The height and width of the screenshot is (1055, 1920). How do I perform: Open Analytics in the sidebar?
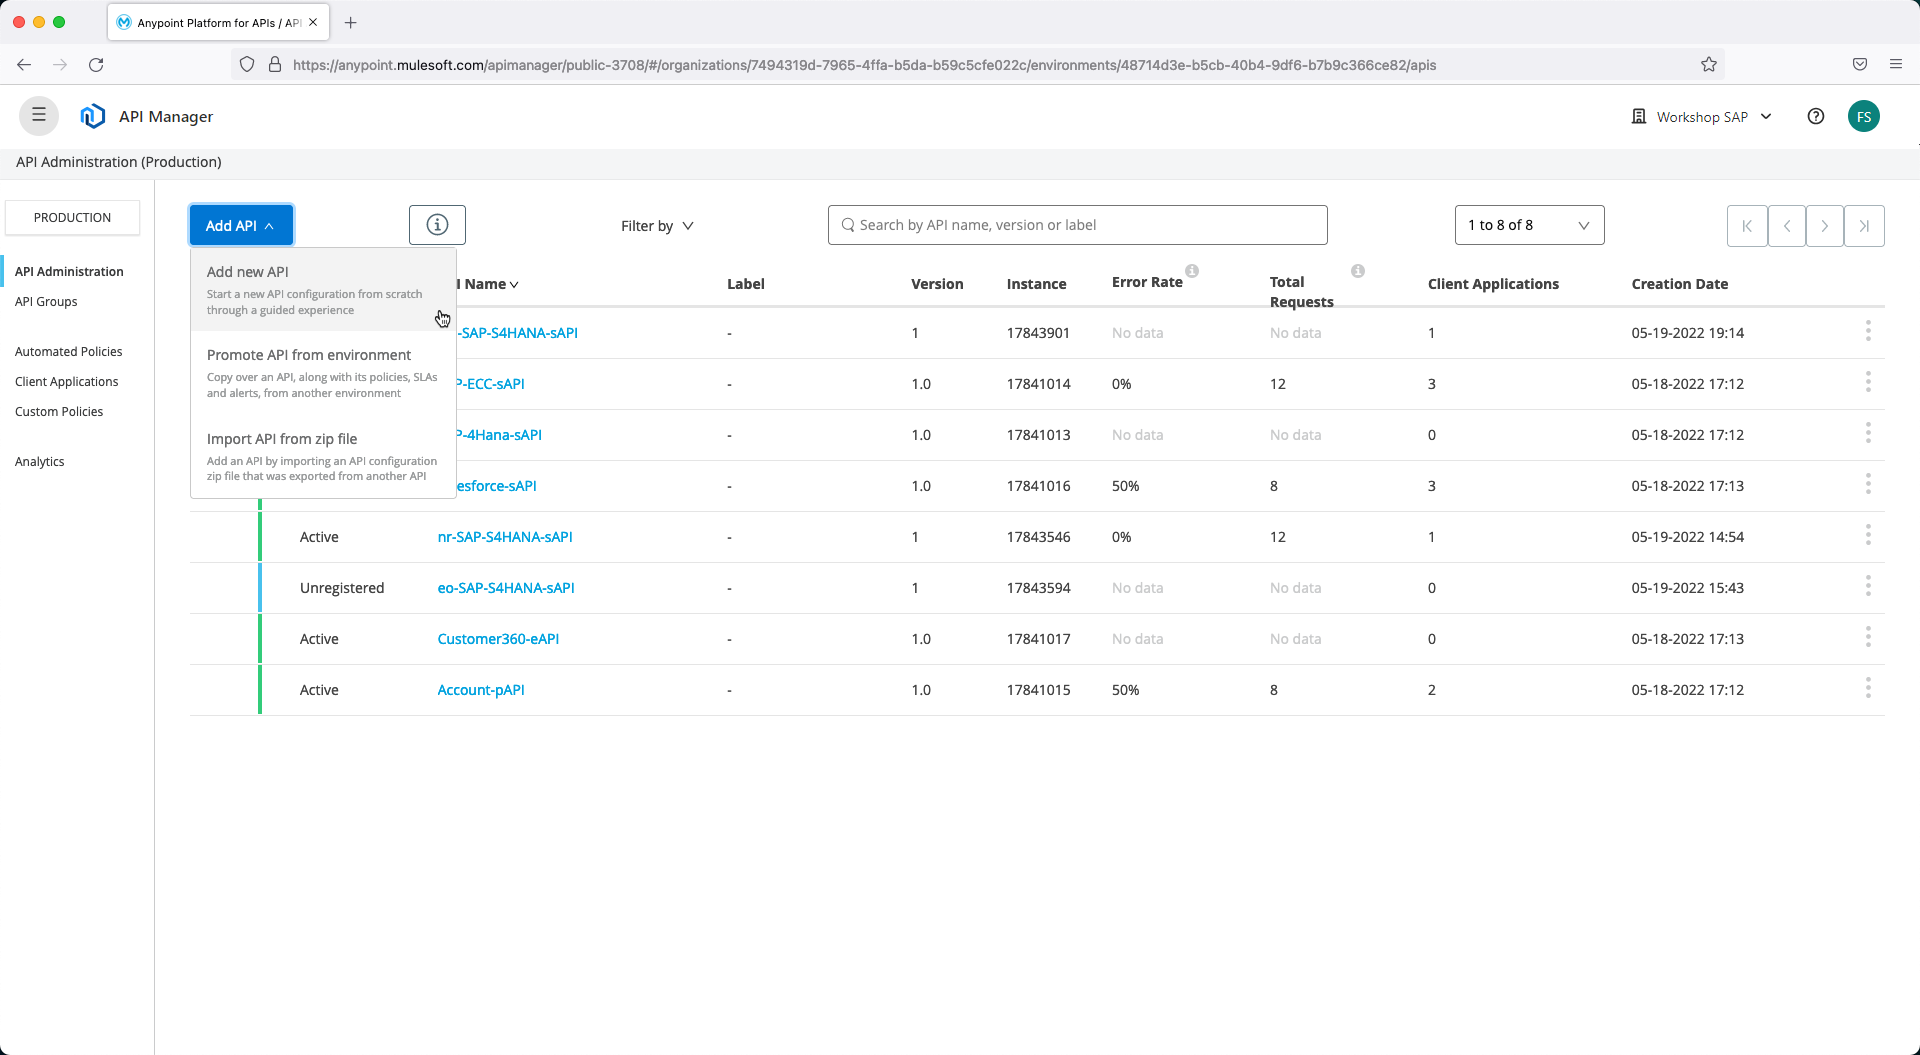(40, 461)
